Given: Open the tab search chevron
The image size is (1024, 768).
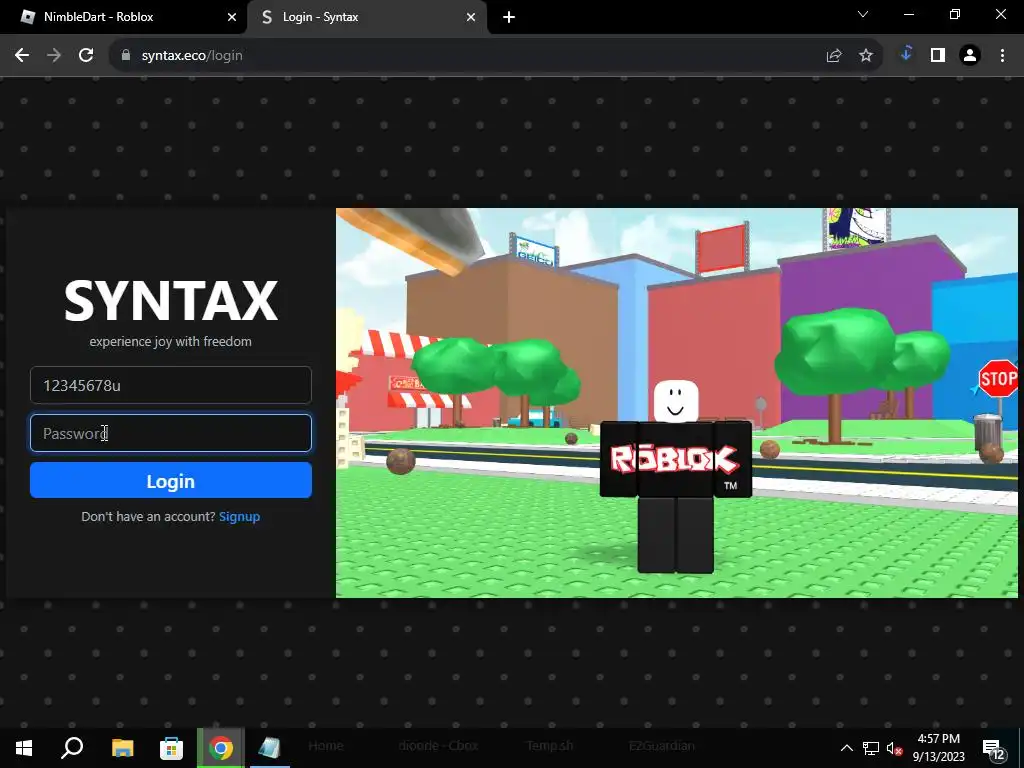Looking at the screenshot, I should tap(863, 14).
